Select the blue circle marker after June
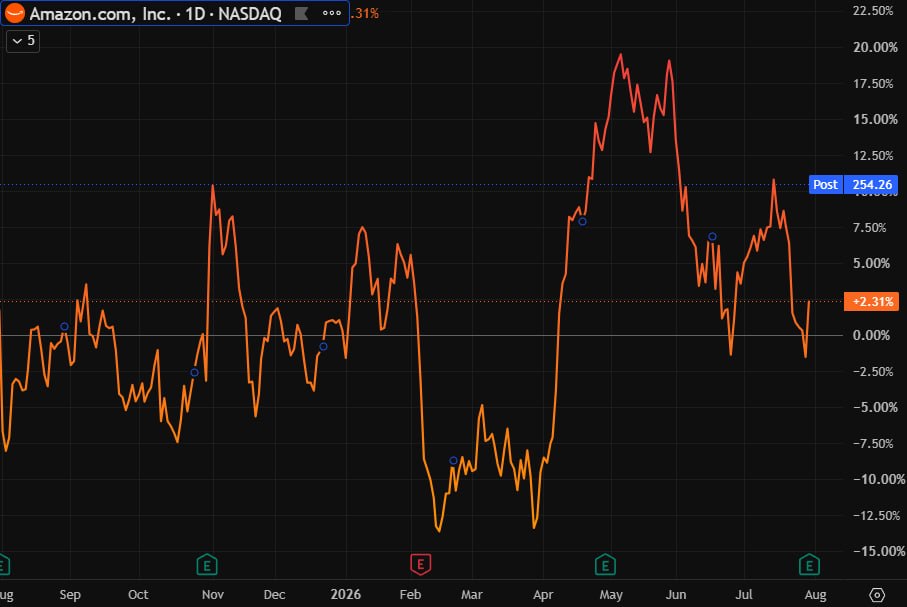This screenshot has height=607, width=907. [713, 237]
